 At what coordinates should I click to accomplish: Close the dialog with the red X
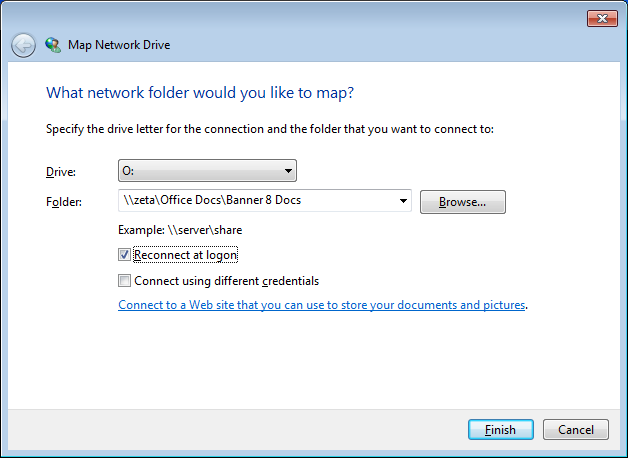click(602, 18)
